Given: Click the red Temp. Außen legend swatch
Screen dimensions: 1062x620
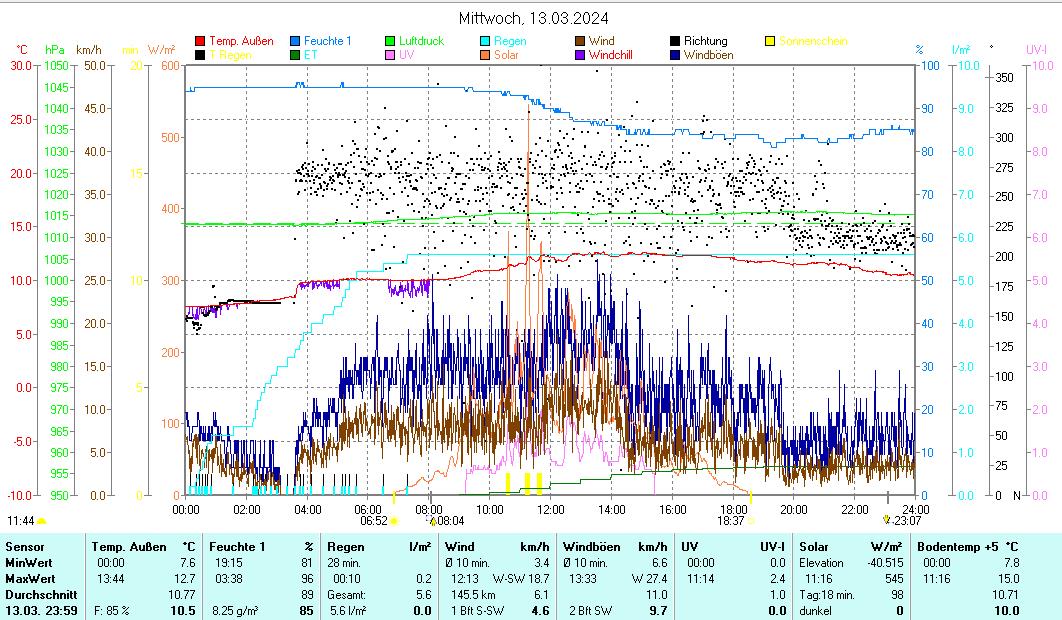Looking at the screenshot, I should point(200,41).
